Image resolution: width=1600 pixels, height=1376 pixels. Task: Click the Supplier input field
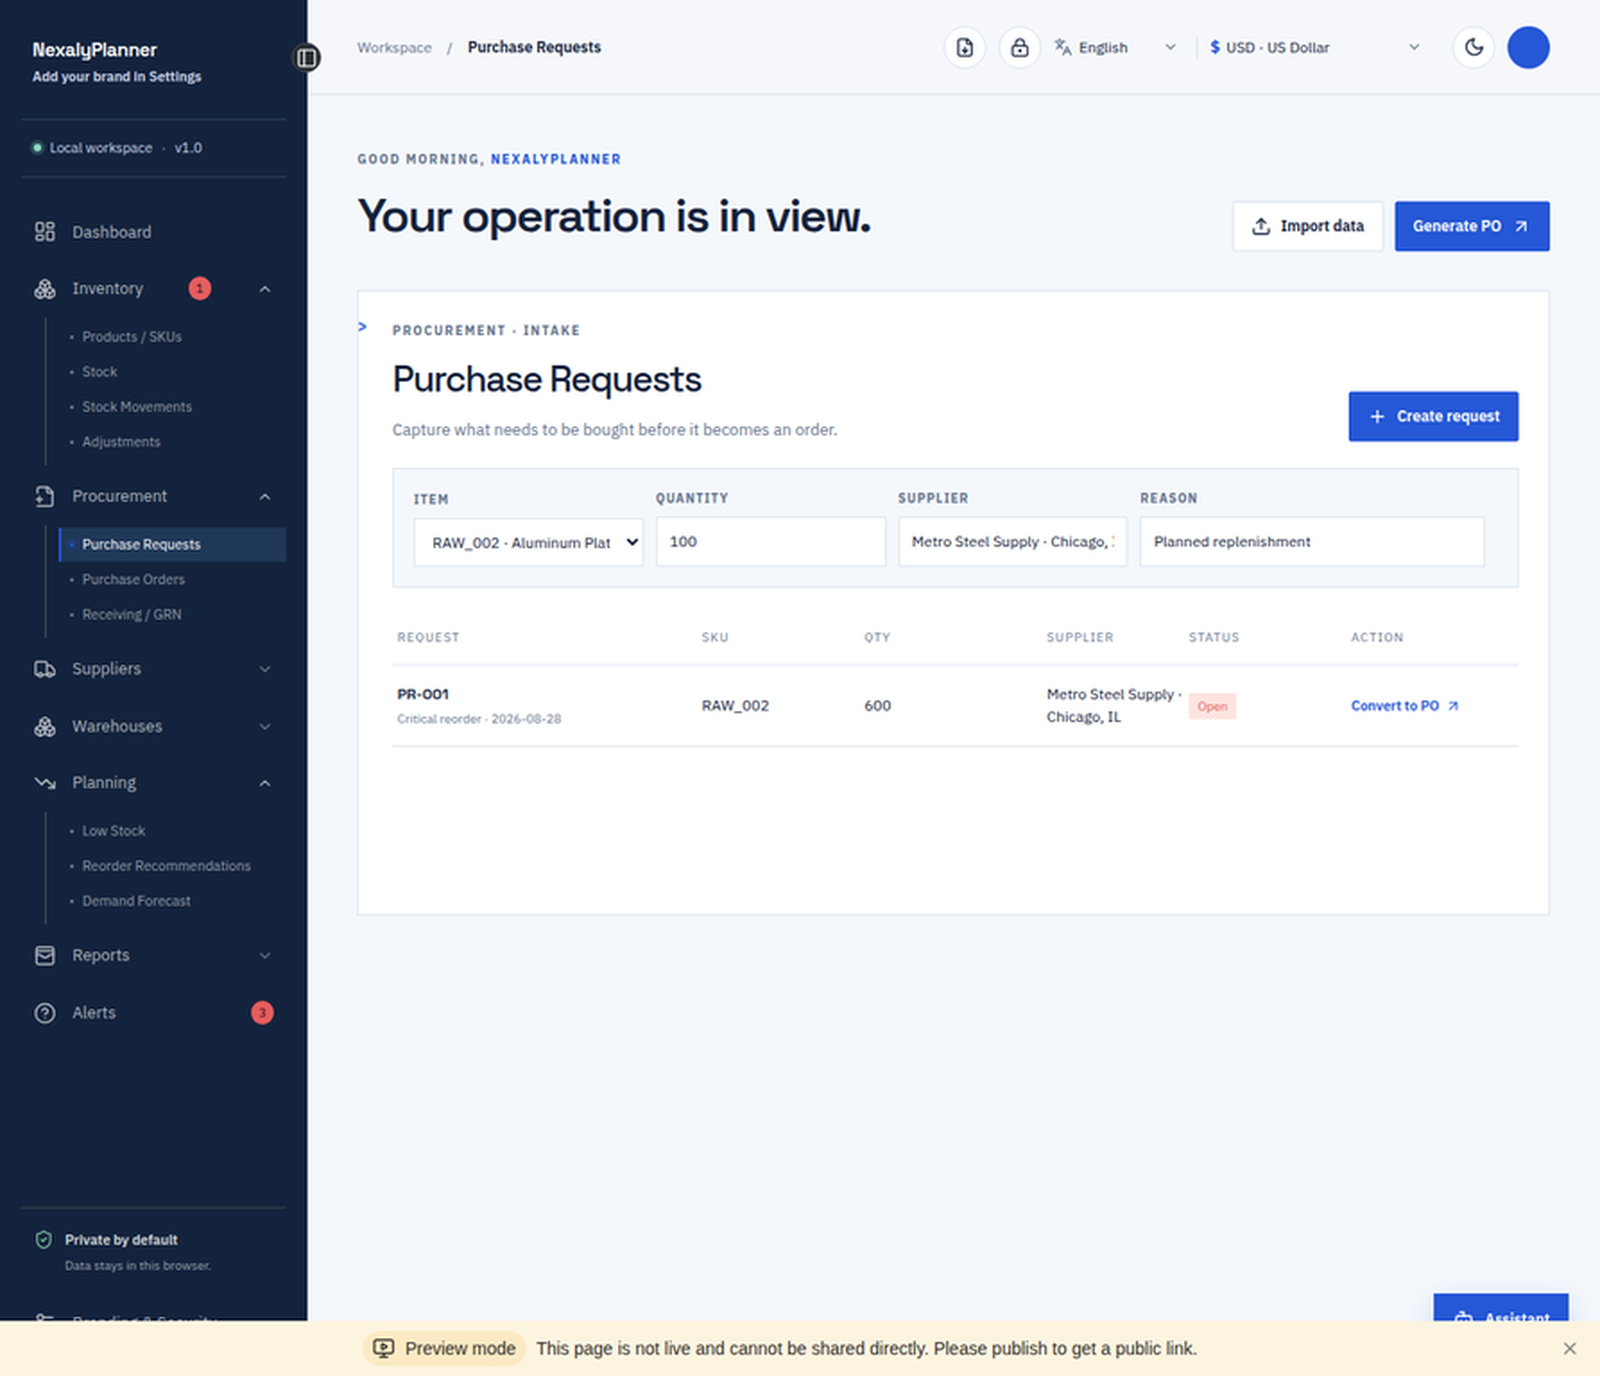pos(1013,542)
